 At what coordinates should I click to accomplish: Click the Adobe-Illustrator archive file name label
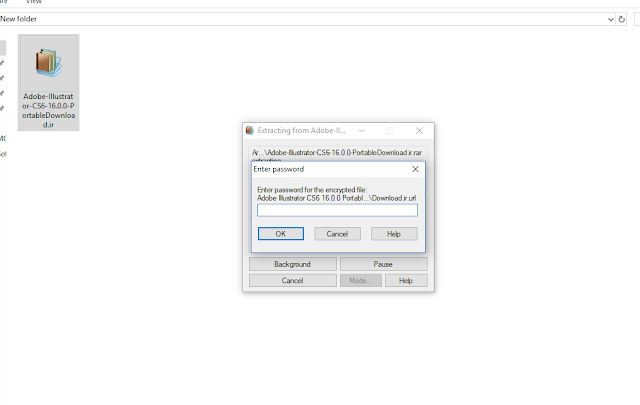(x=49, y=110)
